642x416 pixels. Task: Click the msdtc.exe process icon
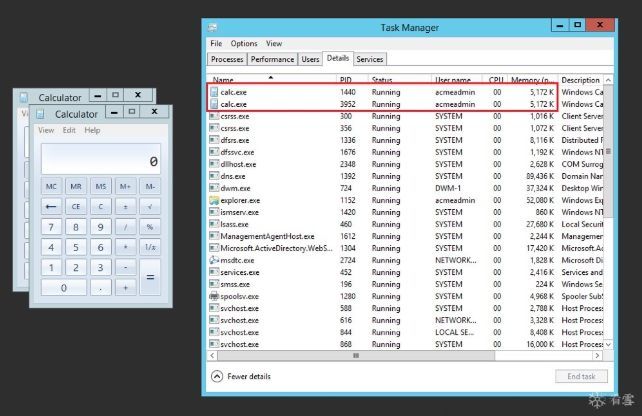click(214, 260)
